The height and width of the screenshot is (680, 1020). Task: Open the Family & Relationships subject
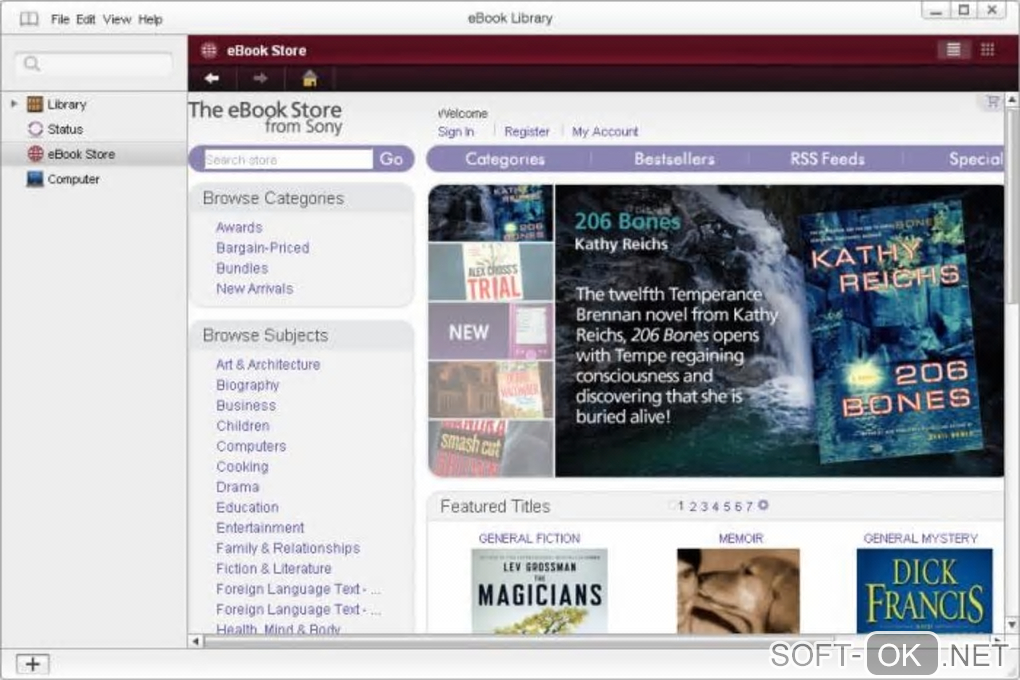click(x=288, y=548)
